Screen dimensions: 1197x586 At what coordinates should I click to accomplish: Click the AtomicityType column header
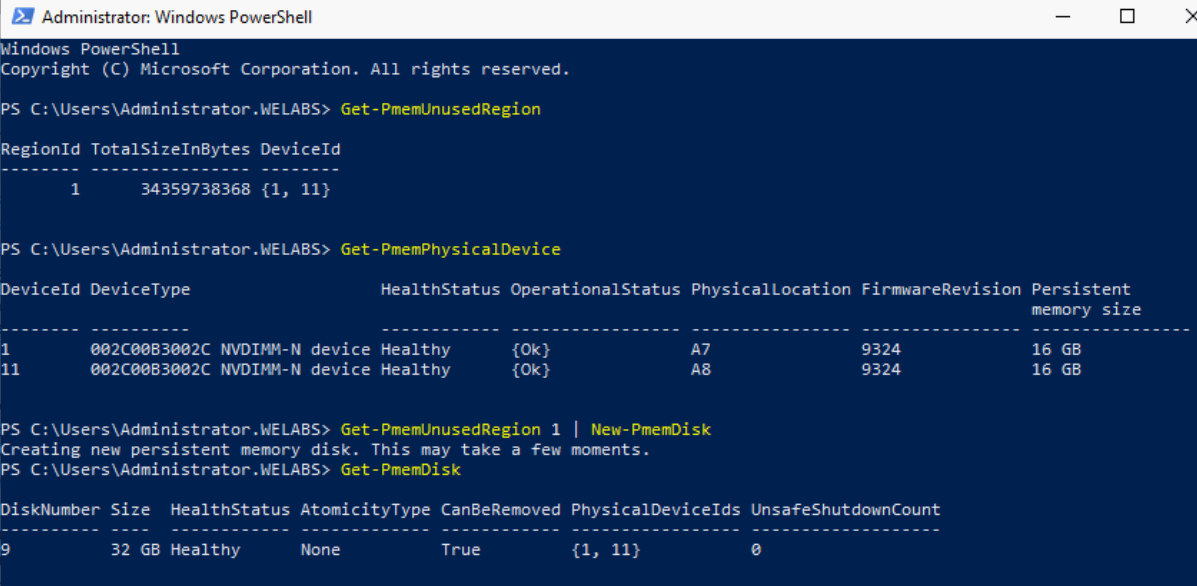[x=365, y=509]
